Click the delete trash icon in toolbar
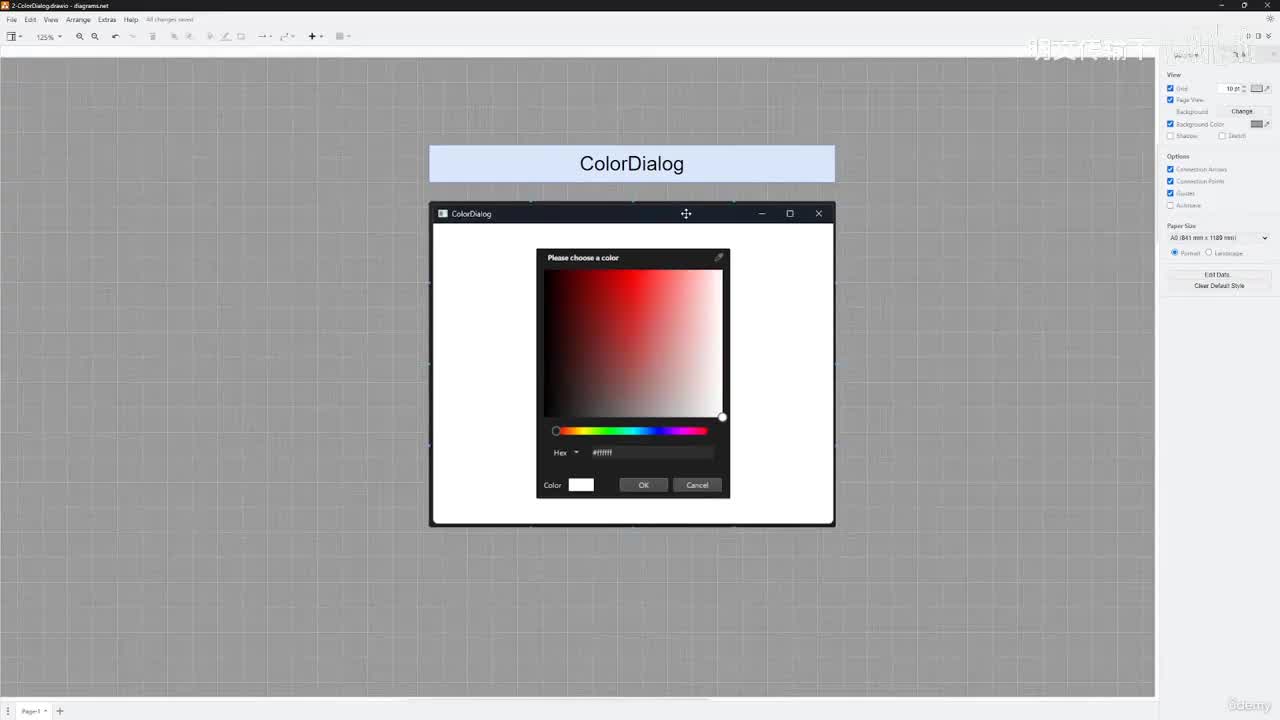This screenshot has width=1280, height=720. [x=152, y=36]
